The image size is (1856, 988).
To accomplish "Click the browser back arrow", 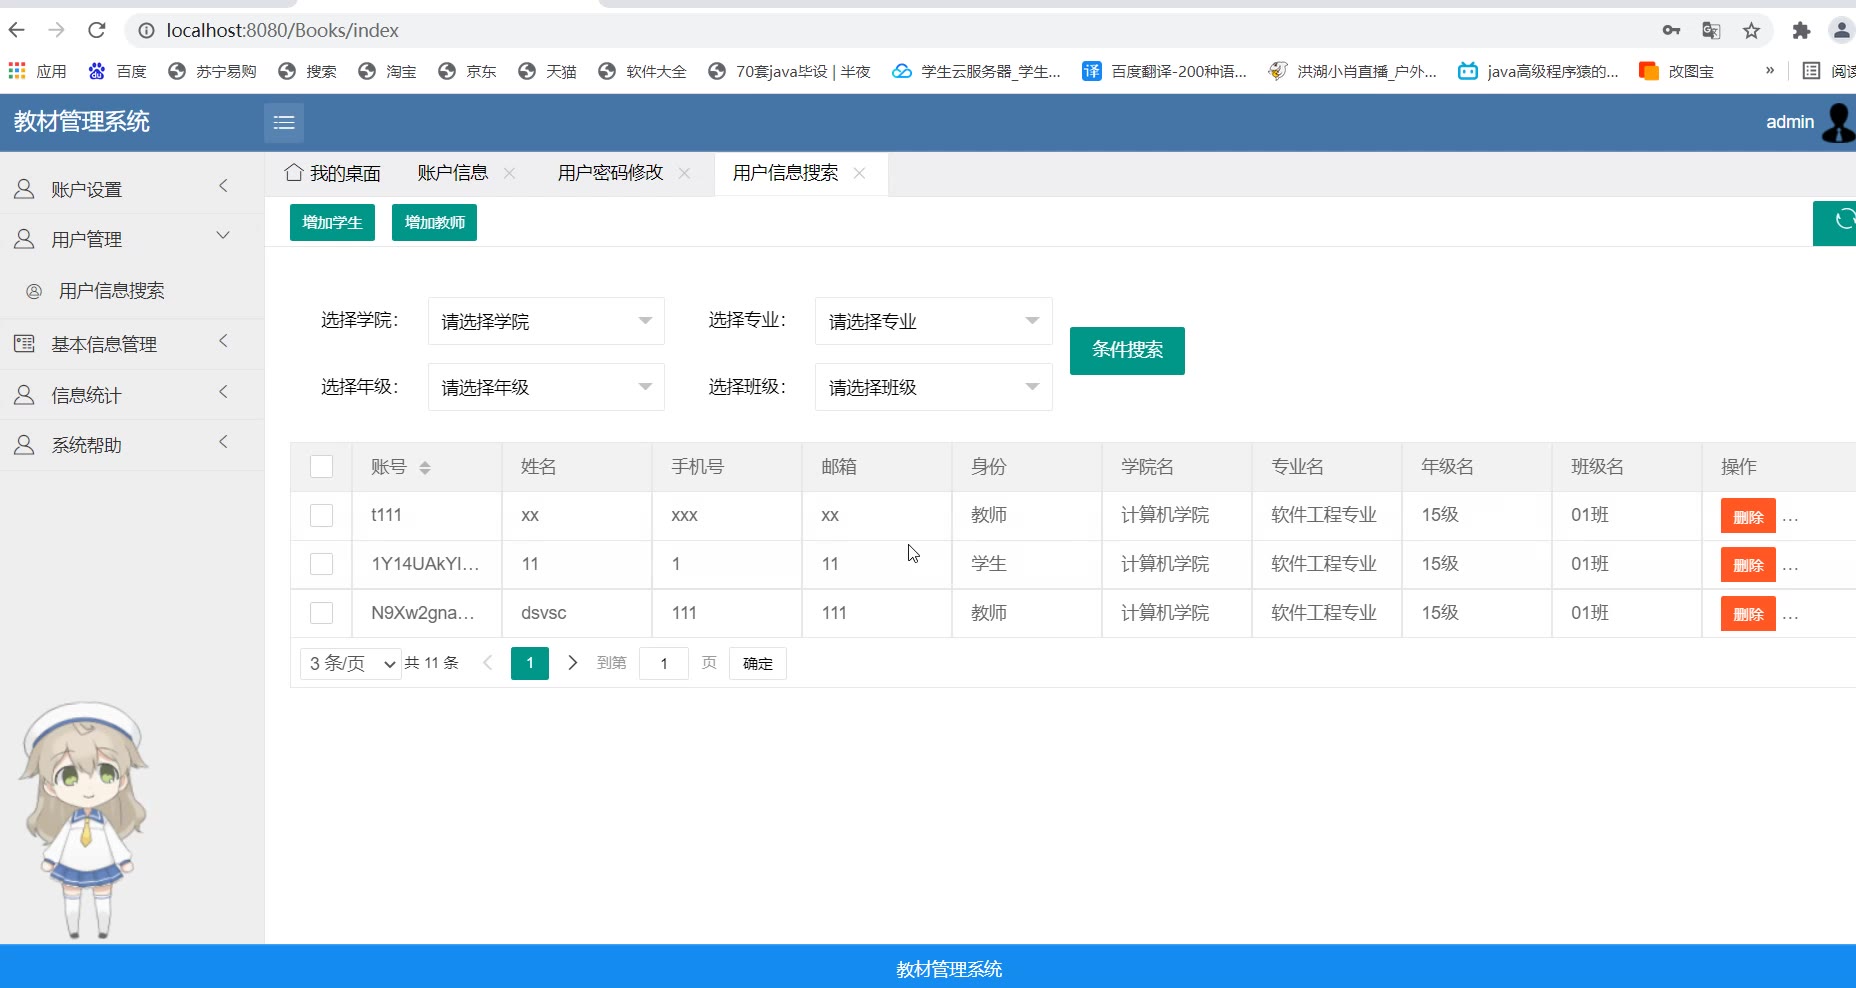I will click(17, 30).
